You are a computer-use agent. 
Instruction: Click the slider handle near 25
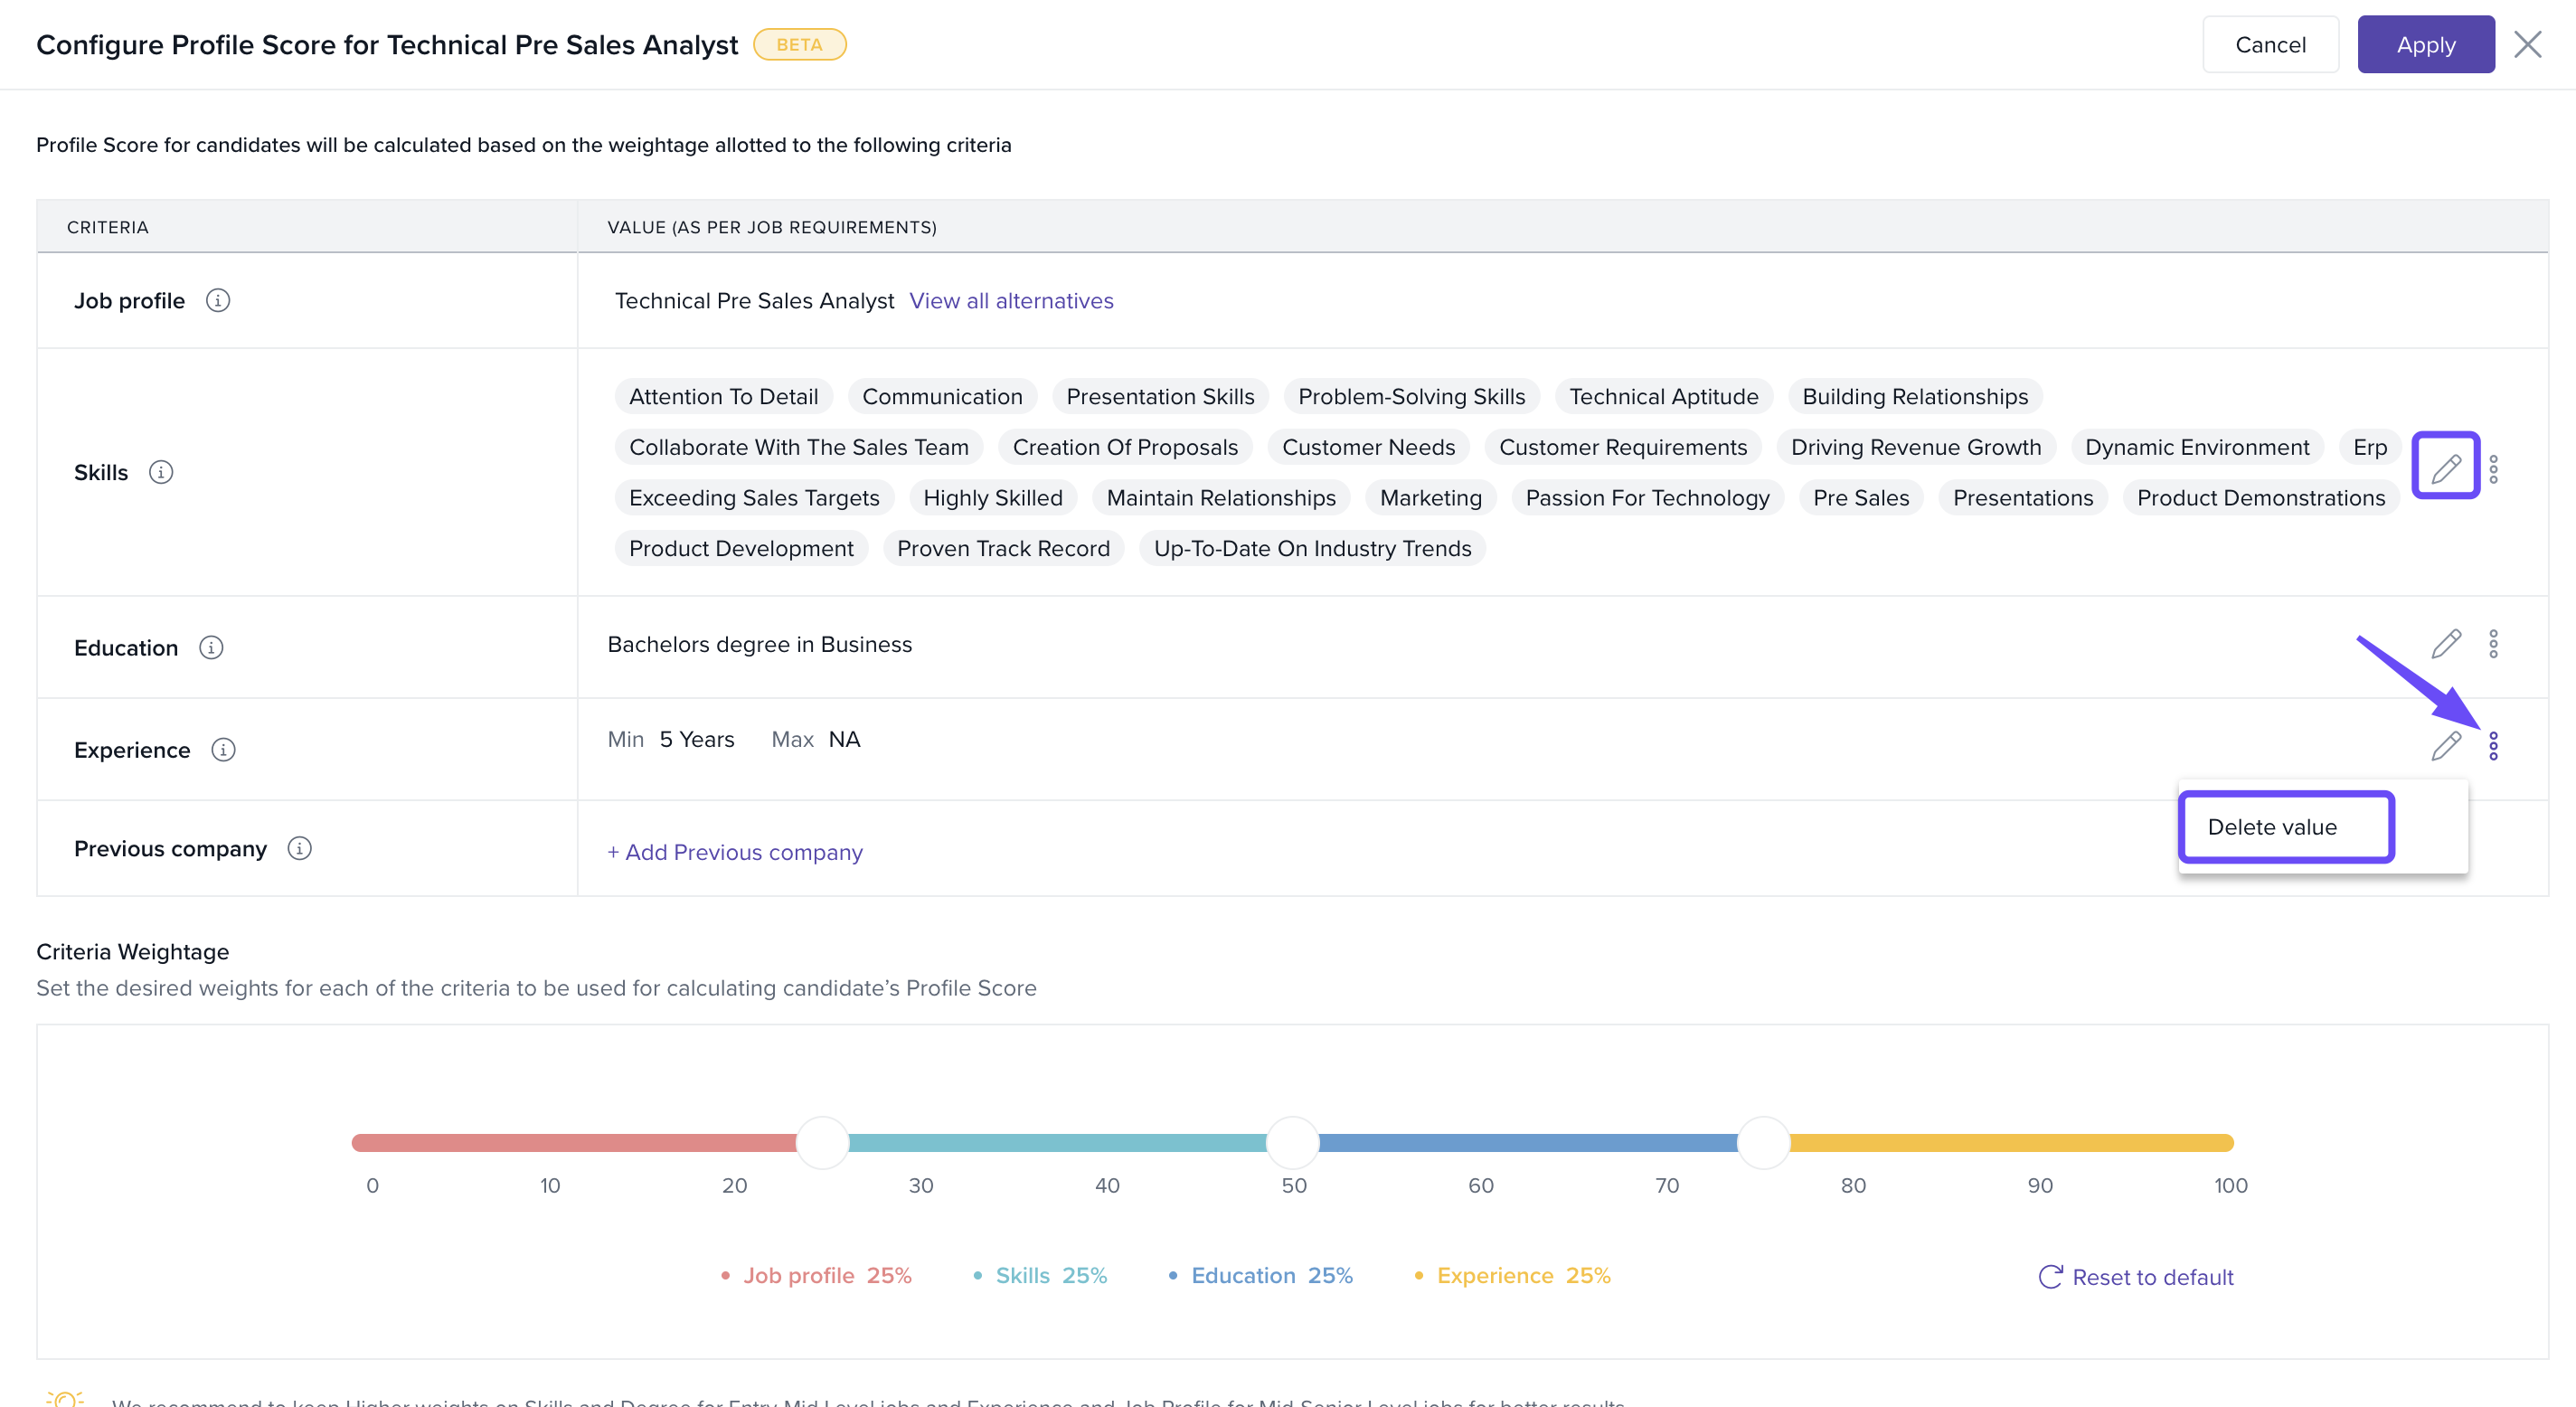point(822,1143)
